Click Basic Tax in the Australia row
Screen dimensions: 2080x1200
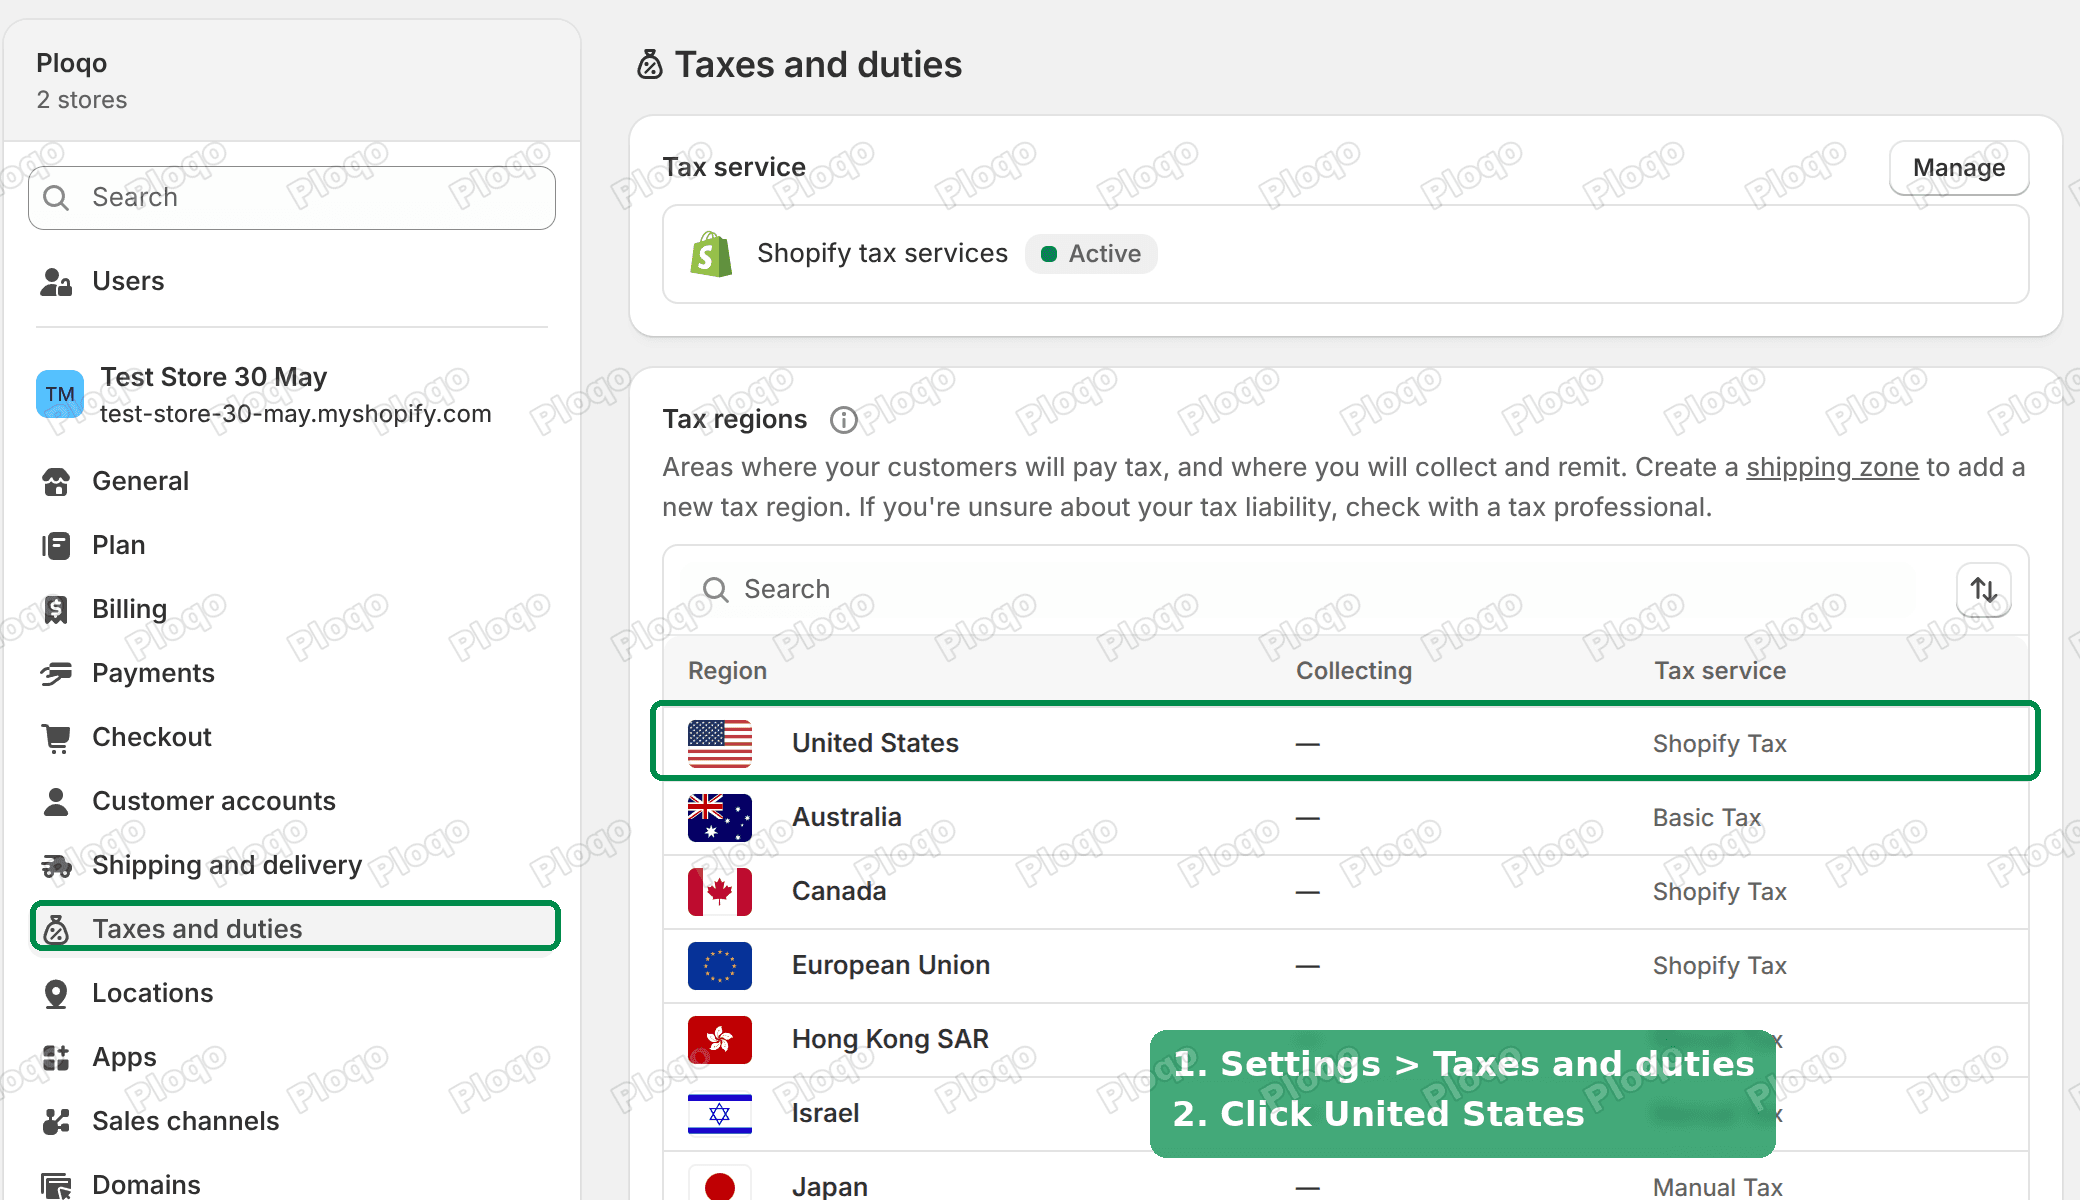(x=1707, y=818)
